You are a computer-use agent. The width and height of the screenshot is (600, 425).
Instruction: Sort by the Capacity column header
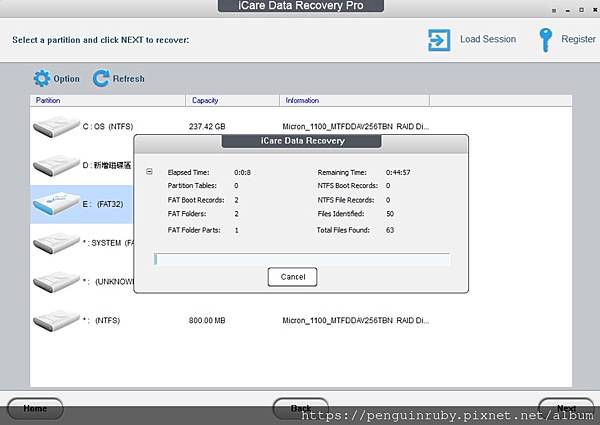(233, 101)
